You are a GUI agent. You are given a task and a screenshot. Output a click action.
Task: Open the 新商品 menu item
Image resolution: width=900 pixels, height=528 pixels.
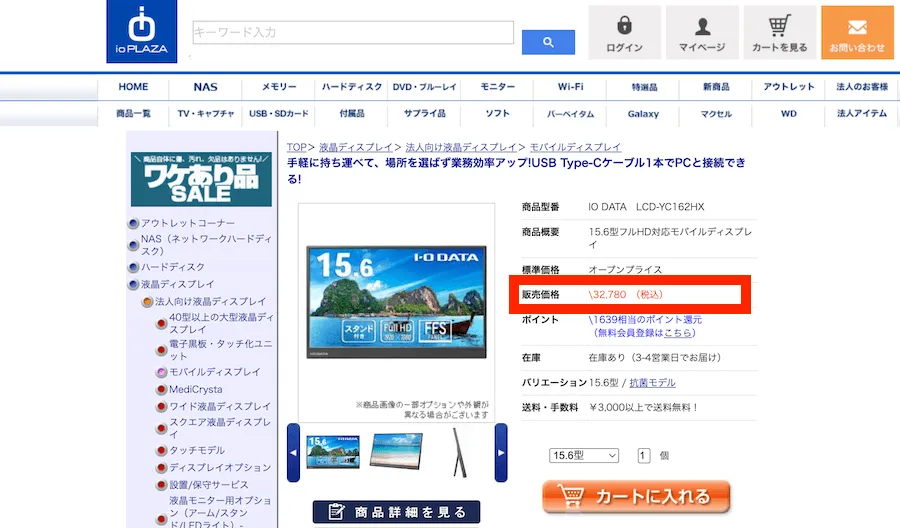[716, 87]
